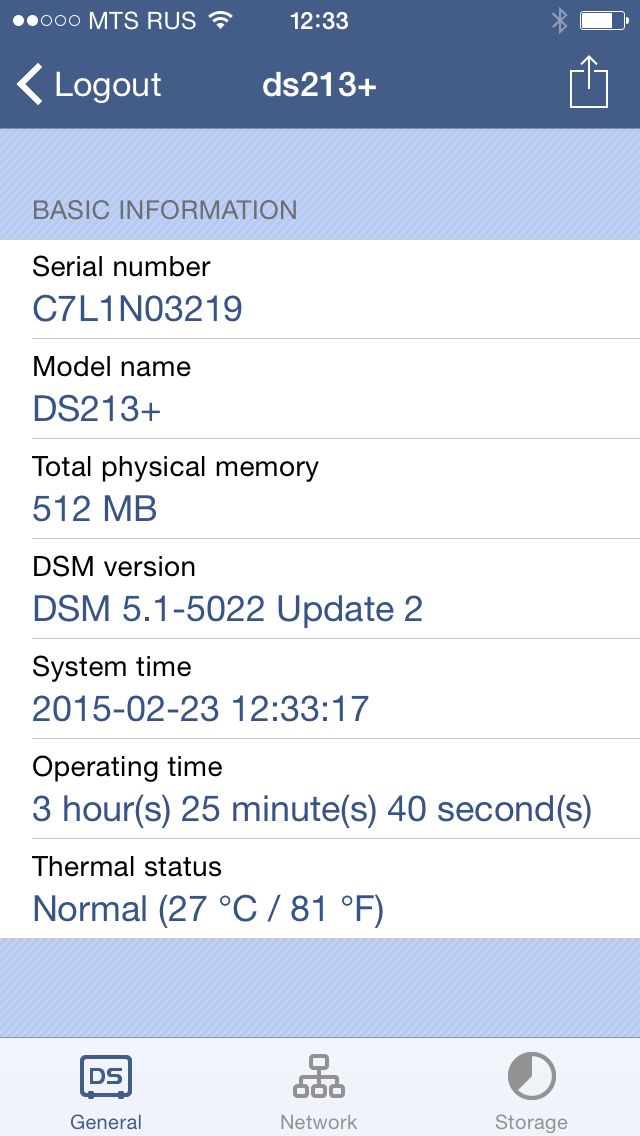Tap the Storage pie icon
The image size is (640, 1136).
[x=531, y=1077]
